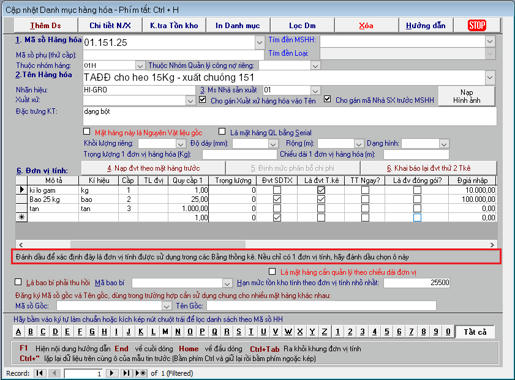Click Hạn mức tồn kho field showing 25500
Viewport: 515px width, 380px height.
(417, 283)
